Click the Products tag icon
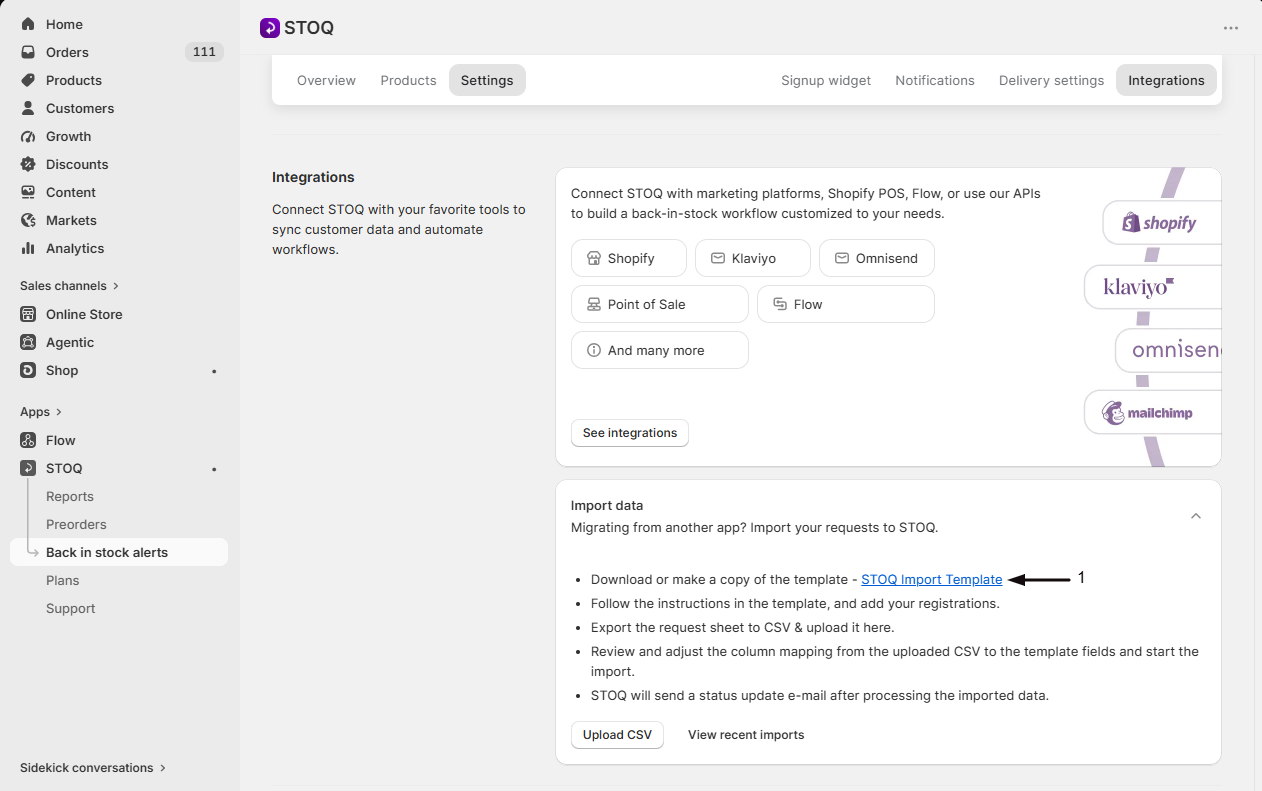1262x791 pixels. (28, 80)
